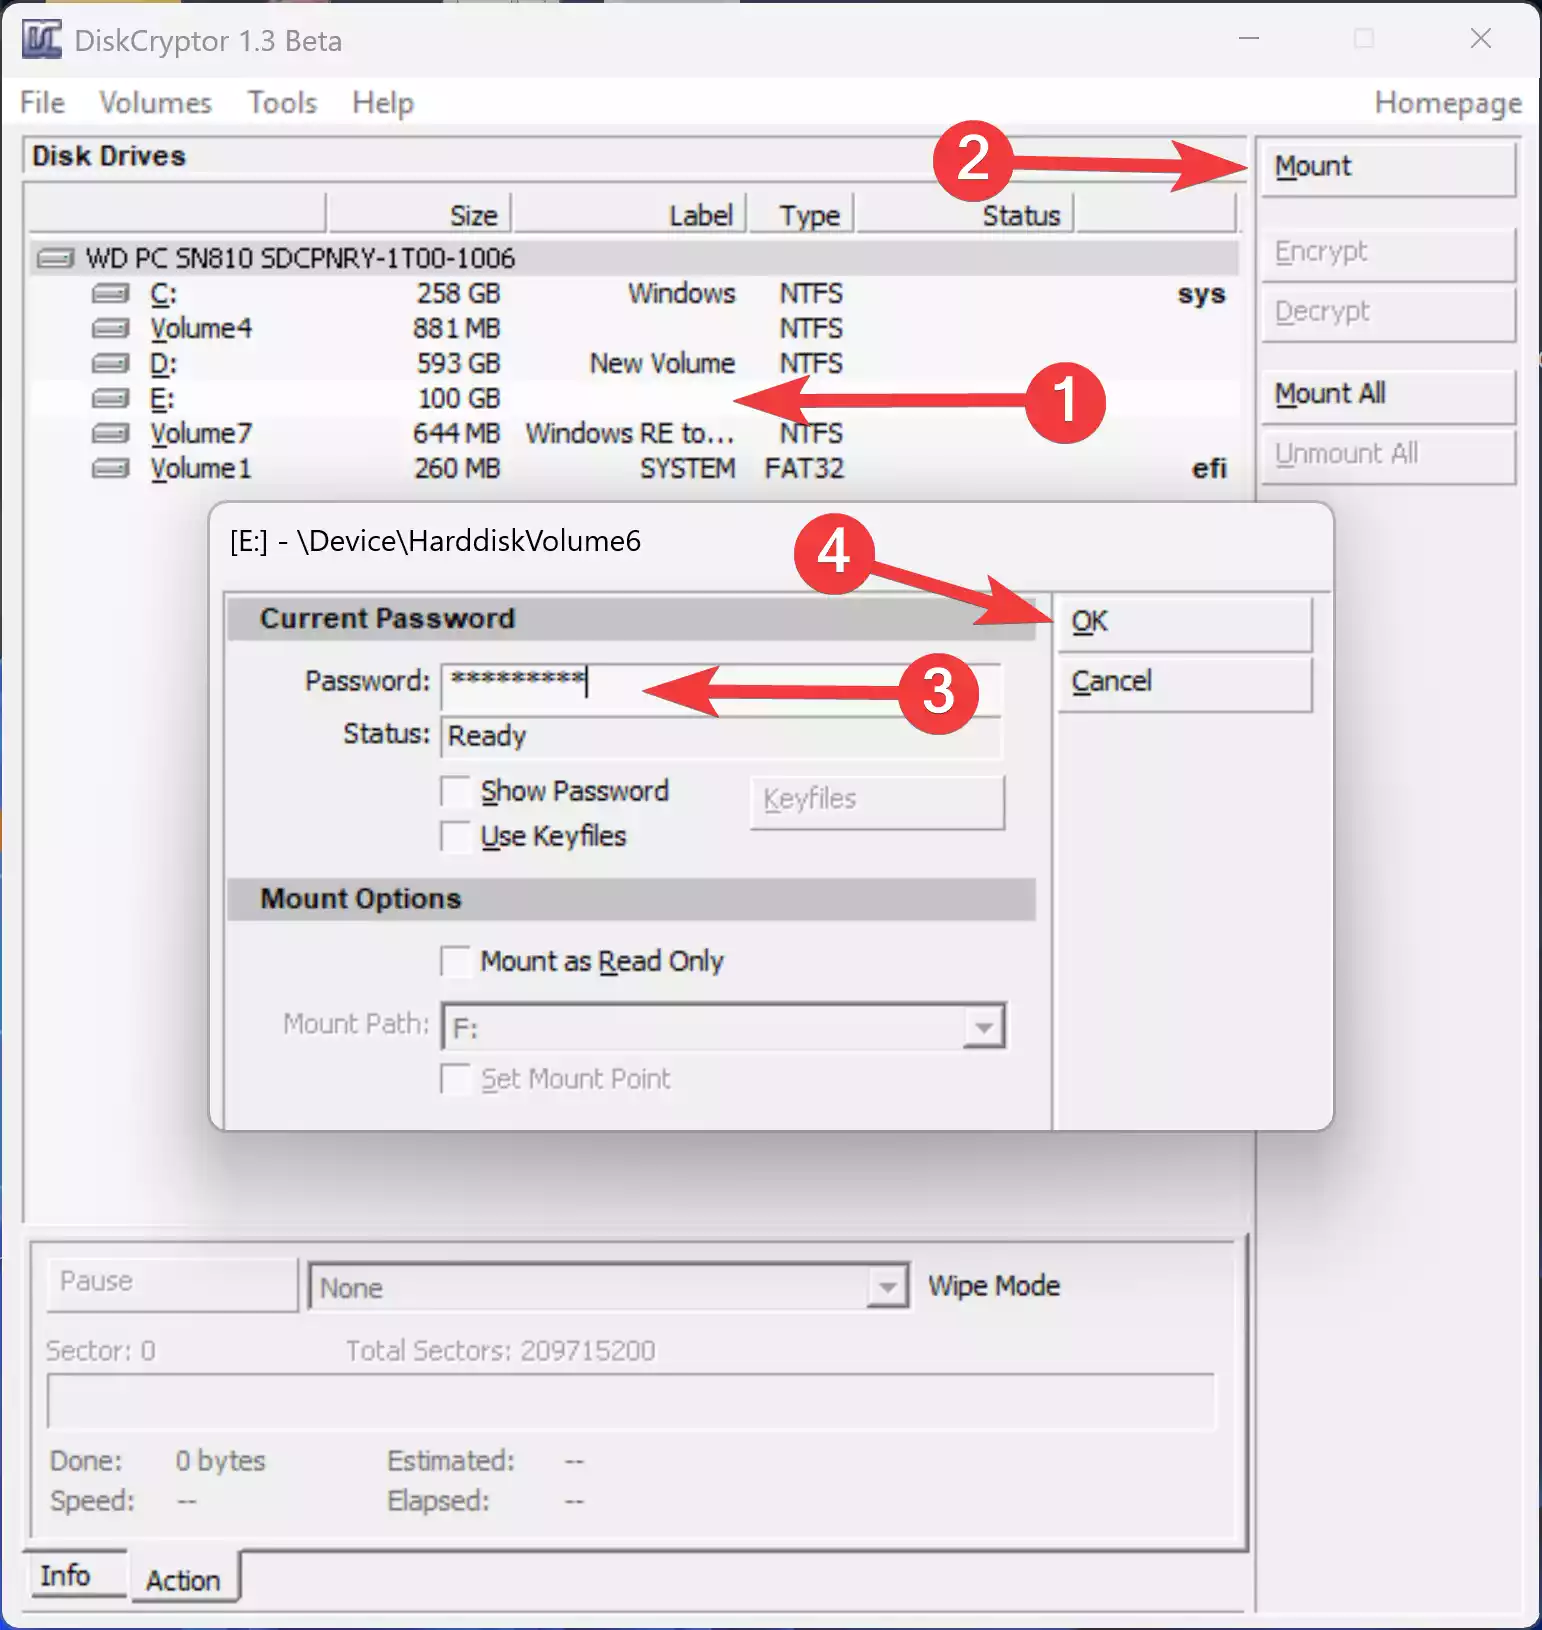Switch to the Action tab
This screenshot has height=1630, width=1542.
(185, 1579)
